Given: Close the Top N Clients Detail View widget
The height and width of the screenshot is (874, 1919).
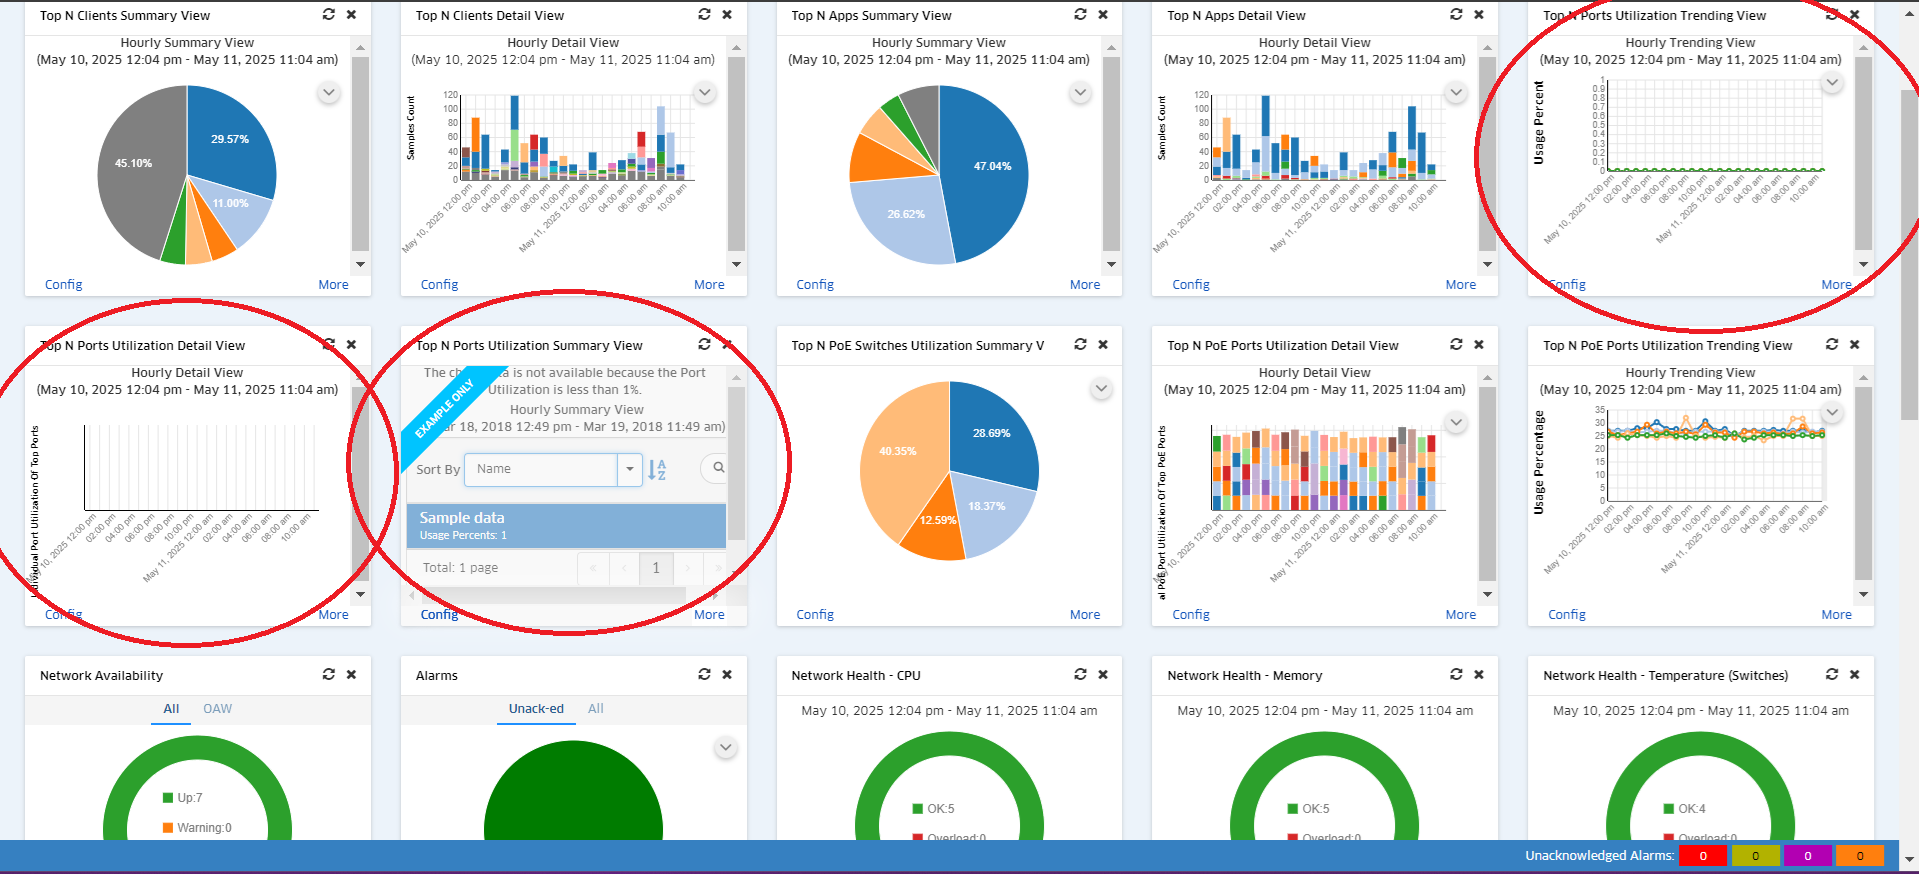Looking at the screenshot, I should 727,14.
